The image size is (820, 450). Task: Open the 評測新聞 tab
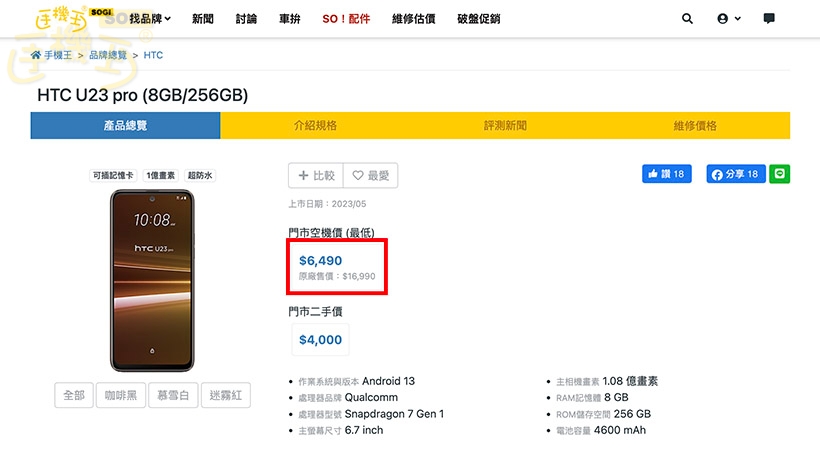[x=505, y=126]
